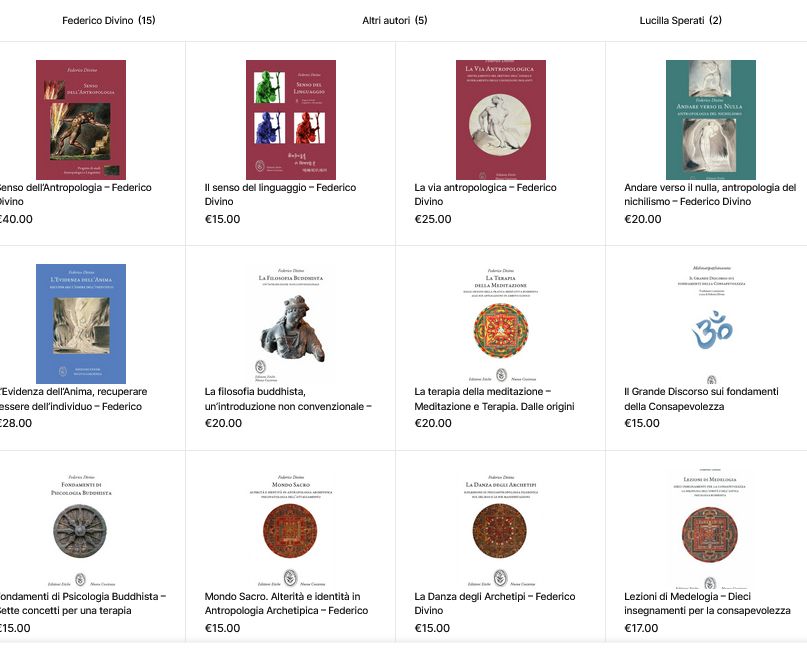The height and width of the screenshot is (663, 807).
Task: Open the Il senso del linguaggio cover image
Action: pos(291,120)
